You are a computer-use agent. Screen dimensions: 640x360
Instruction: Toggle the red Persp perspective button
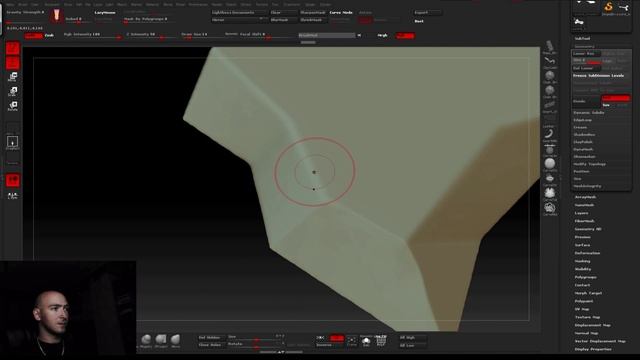[13, 180]
